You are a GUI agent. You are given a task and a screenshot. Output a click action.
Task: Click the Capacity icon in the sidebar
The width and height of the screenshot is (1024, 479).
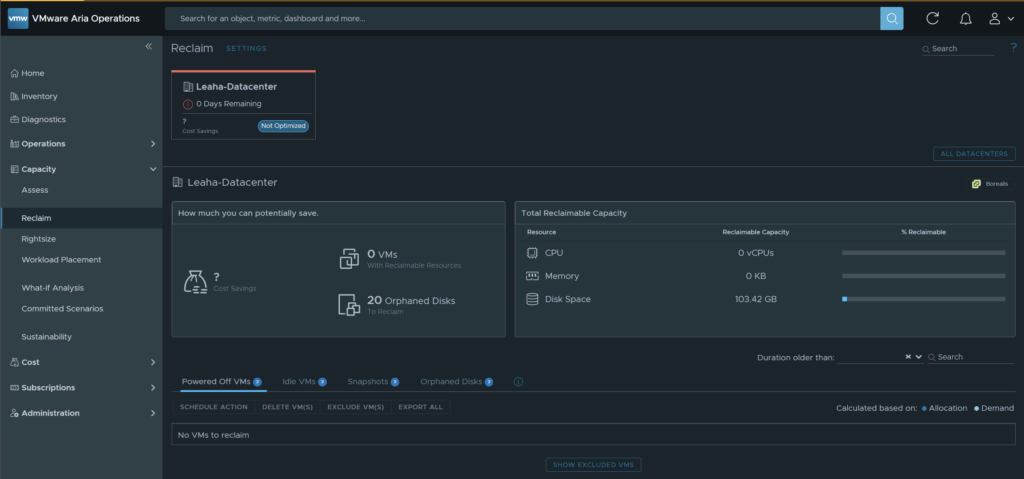pos(14,169)
